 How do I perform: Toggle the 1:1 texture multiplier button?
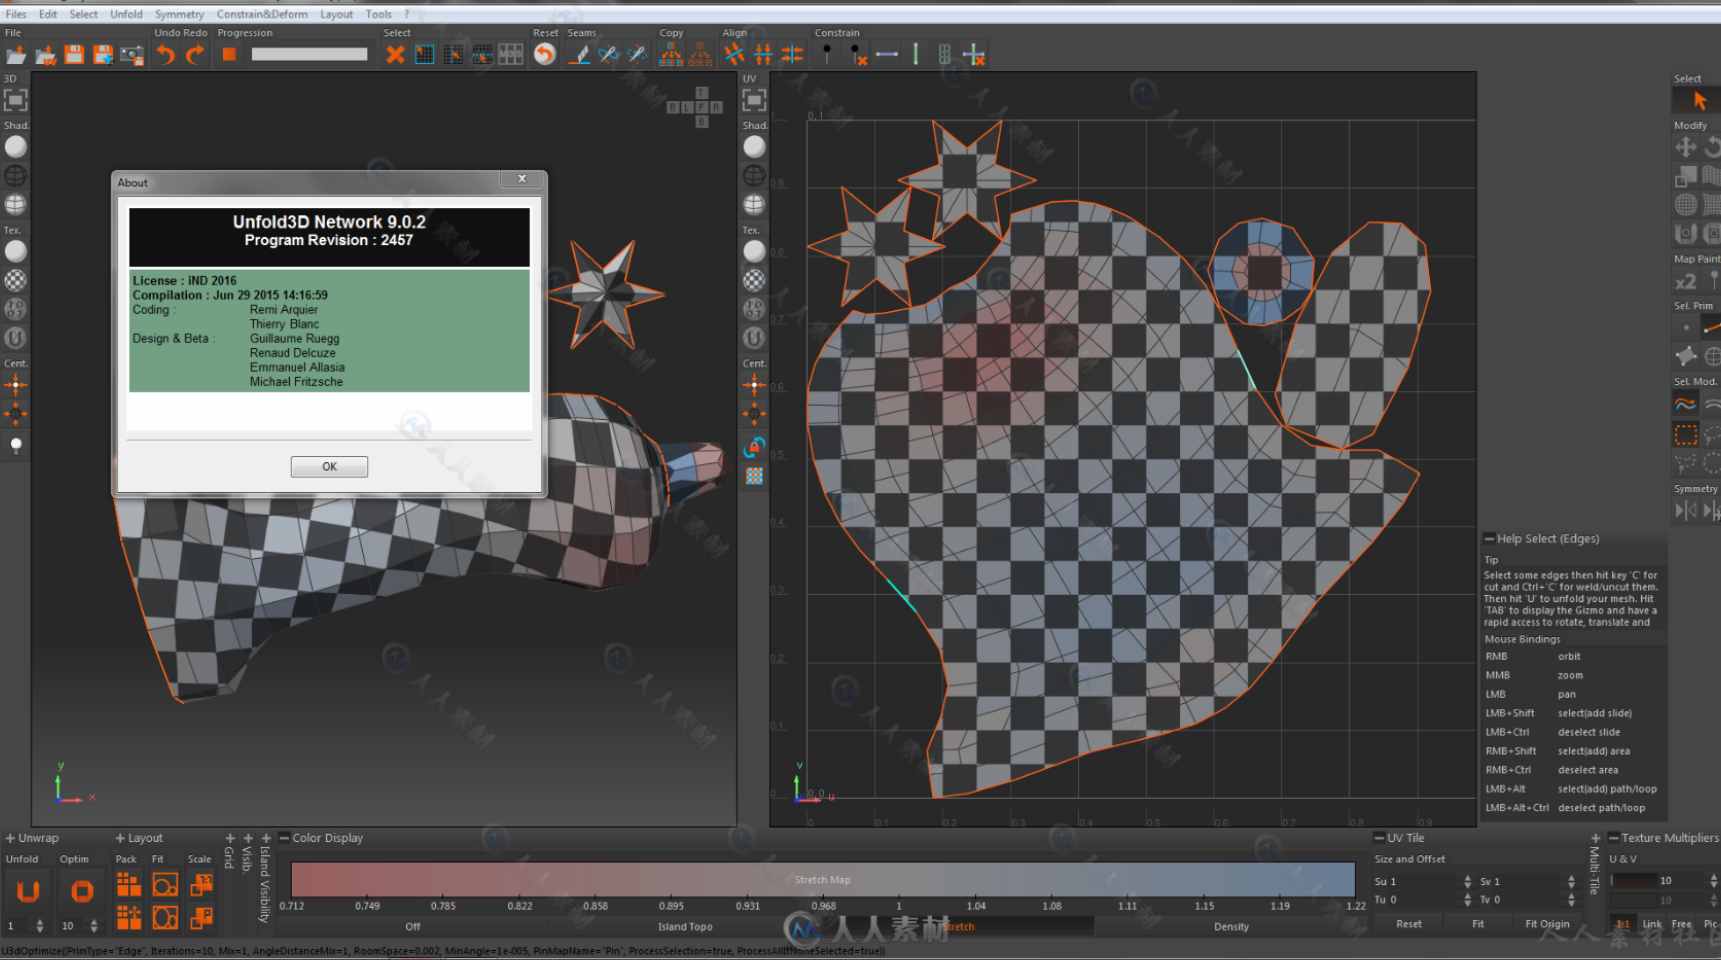pyautogui.click(x=1622, y=924)
